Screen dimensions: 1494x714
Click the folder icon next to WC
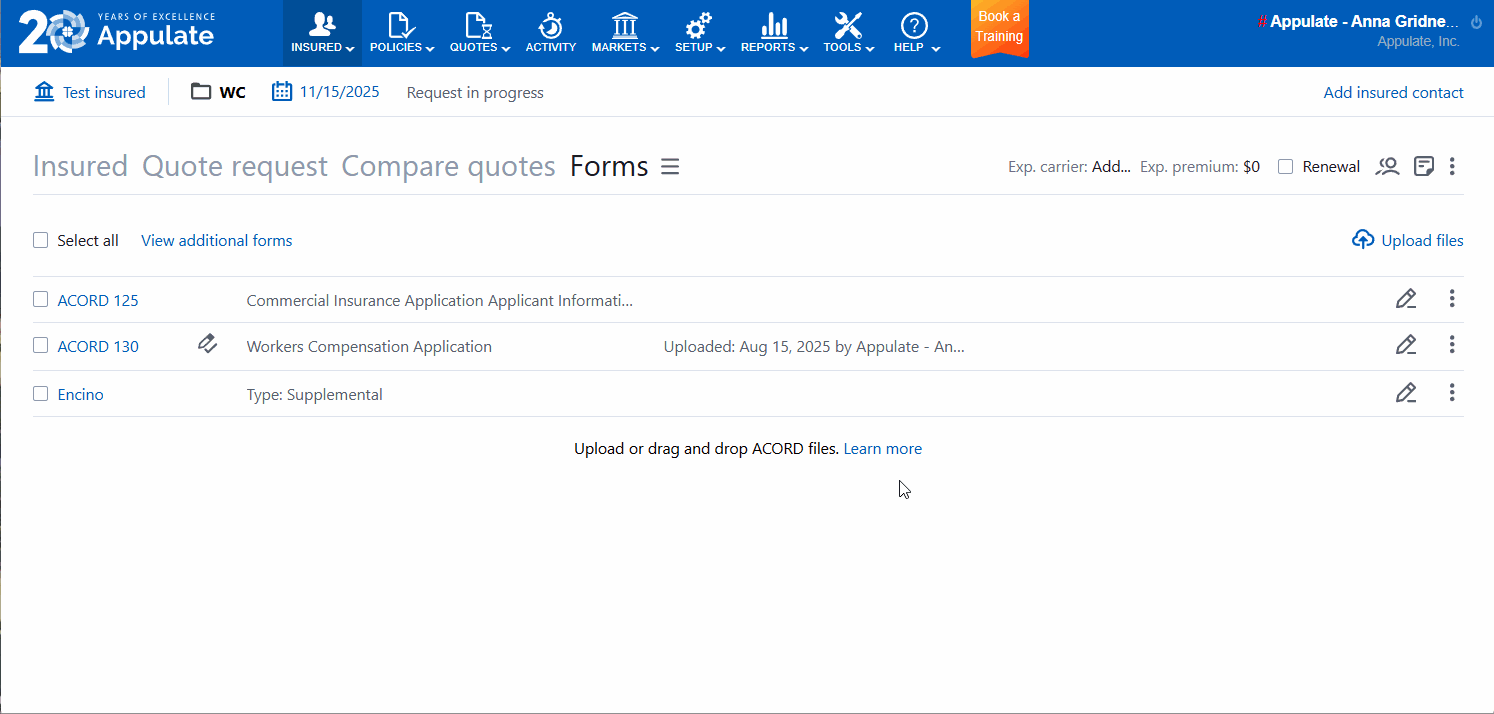(x=201, y=92)
